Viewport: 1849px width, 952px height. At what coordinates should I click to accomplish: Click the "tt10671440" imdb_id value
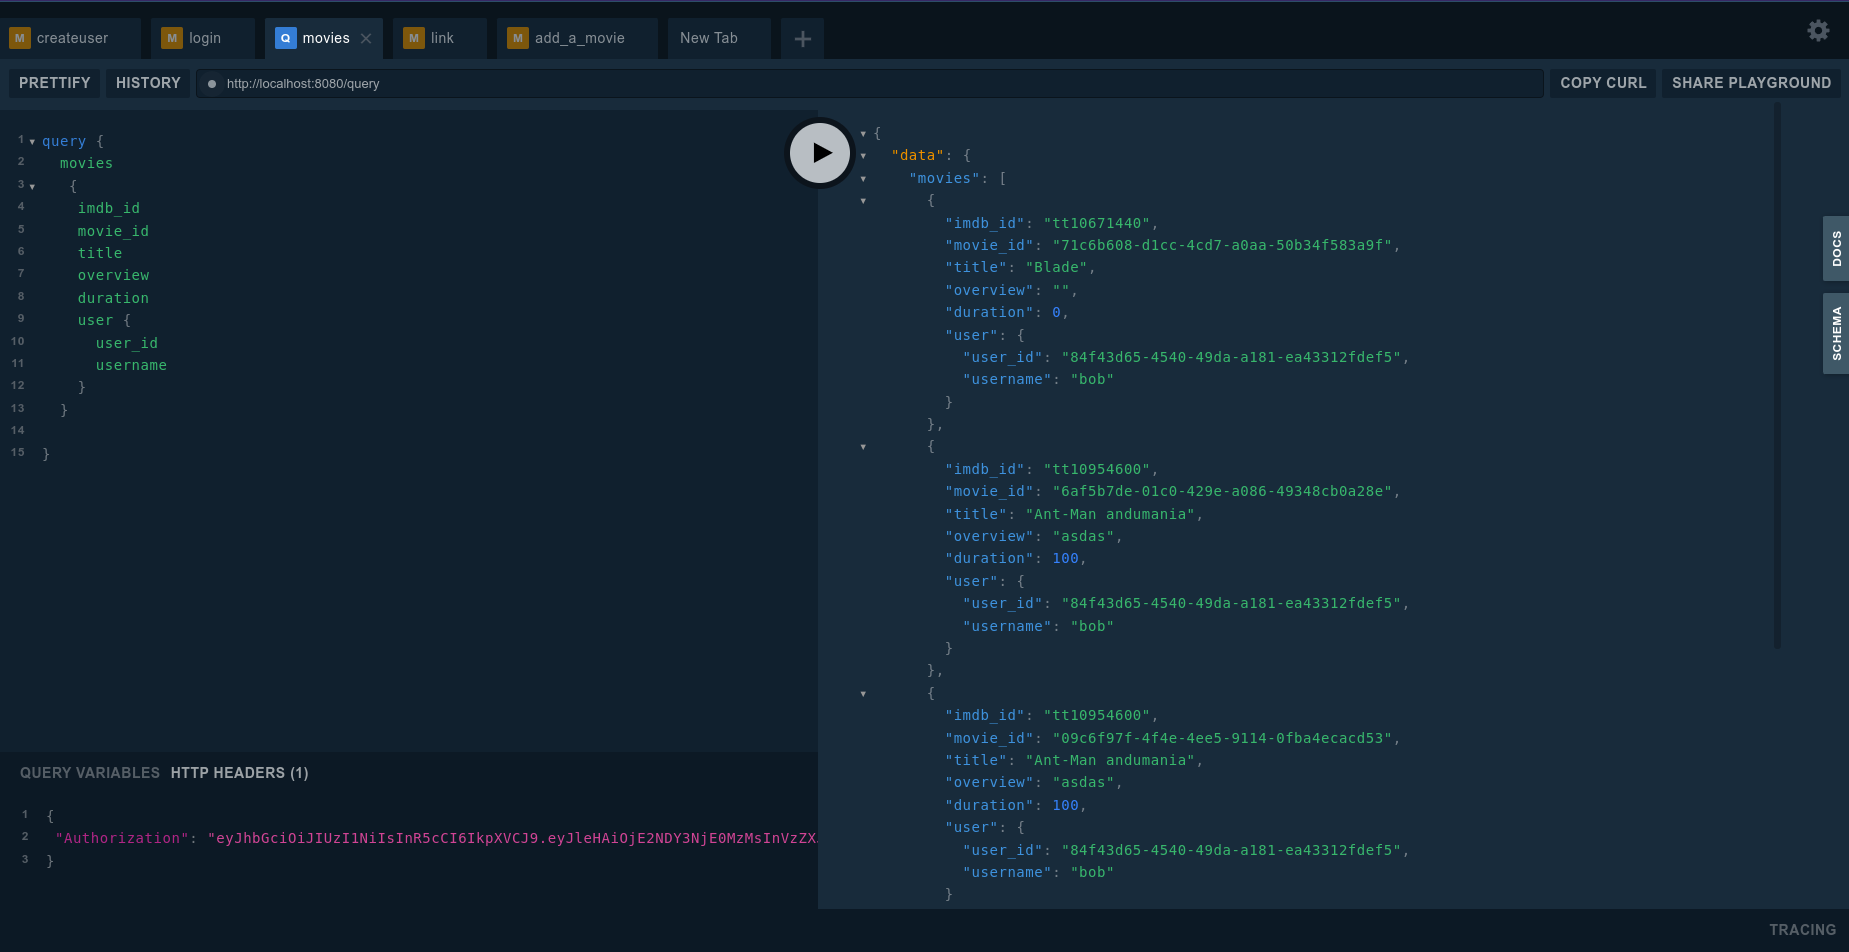click(x=1097, y=223)
